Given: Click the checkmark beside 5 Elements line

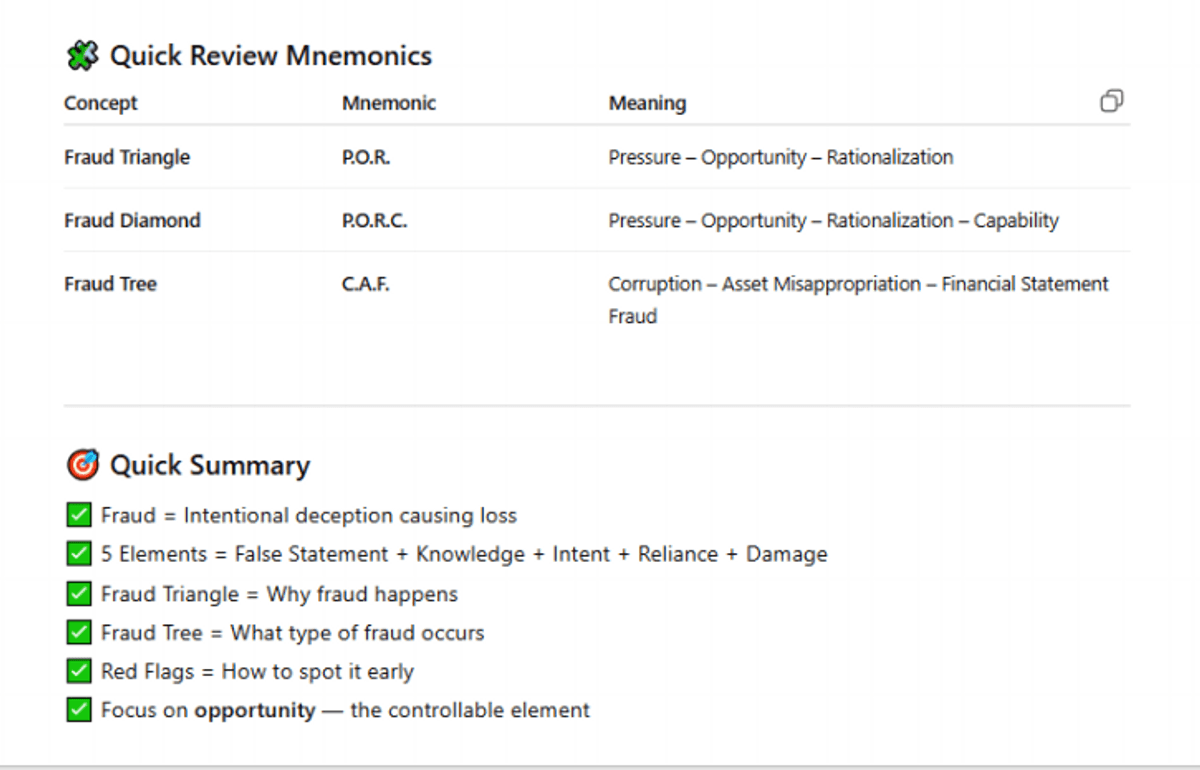Looking at the screenshot, I should coord(79,554).
